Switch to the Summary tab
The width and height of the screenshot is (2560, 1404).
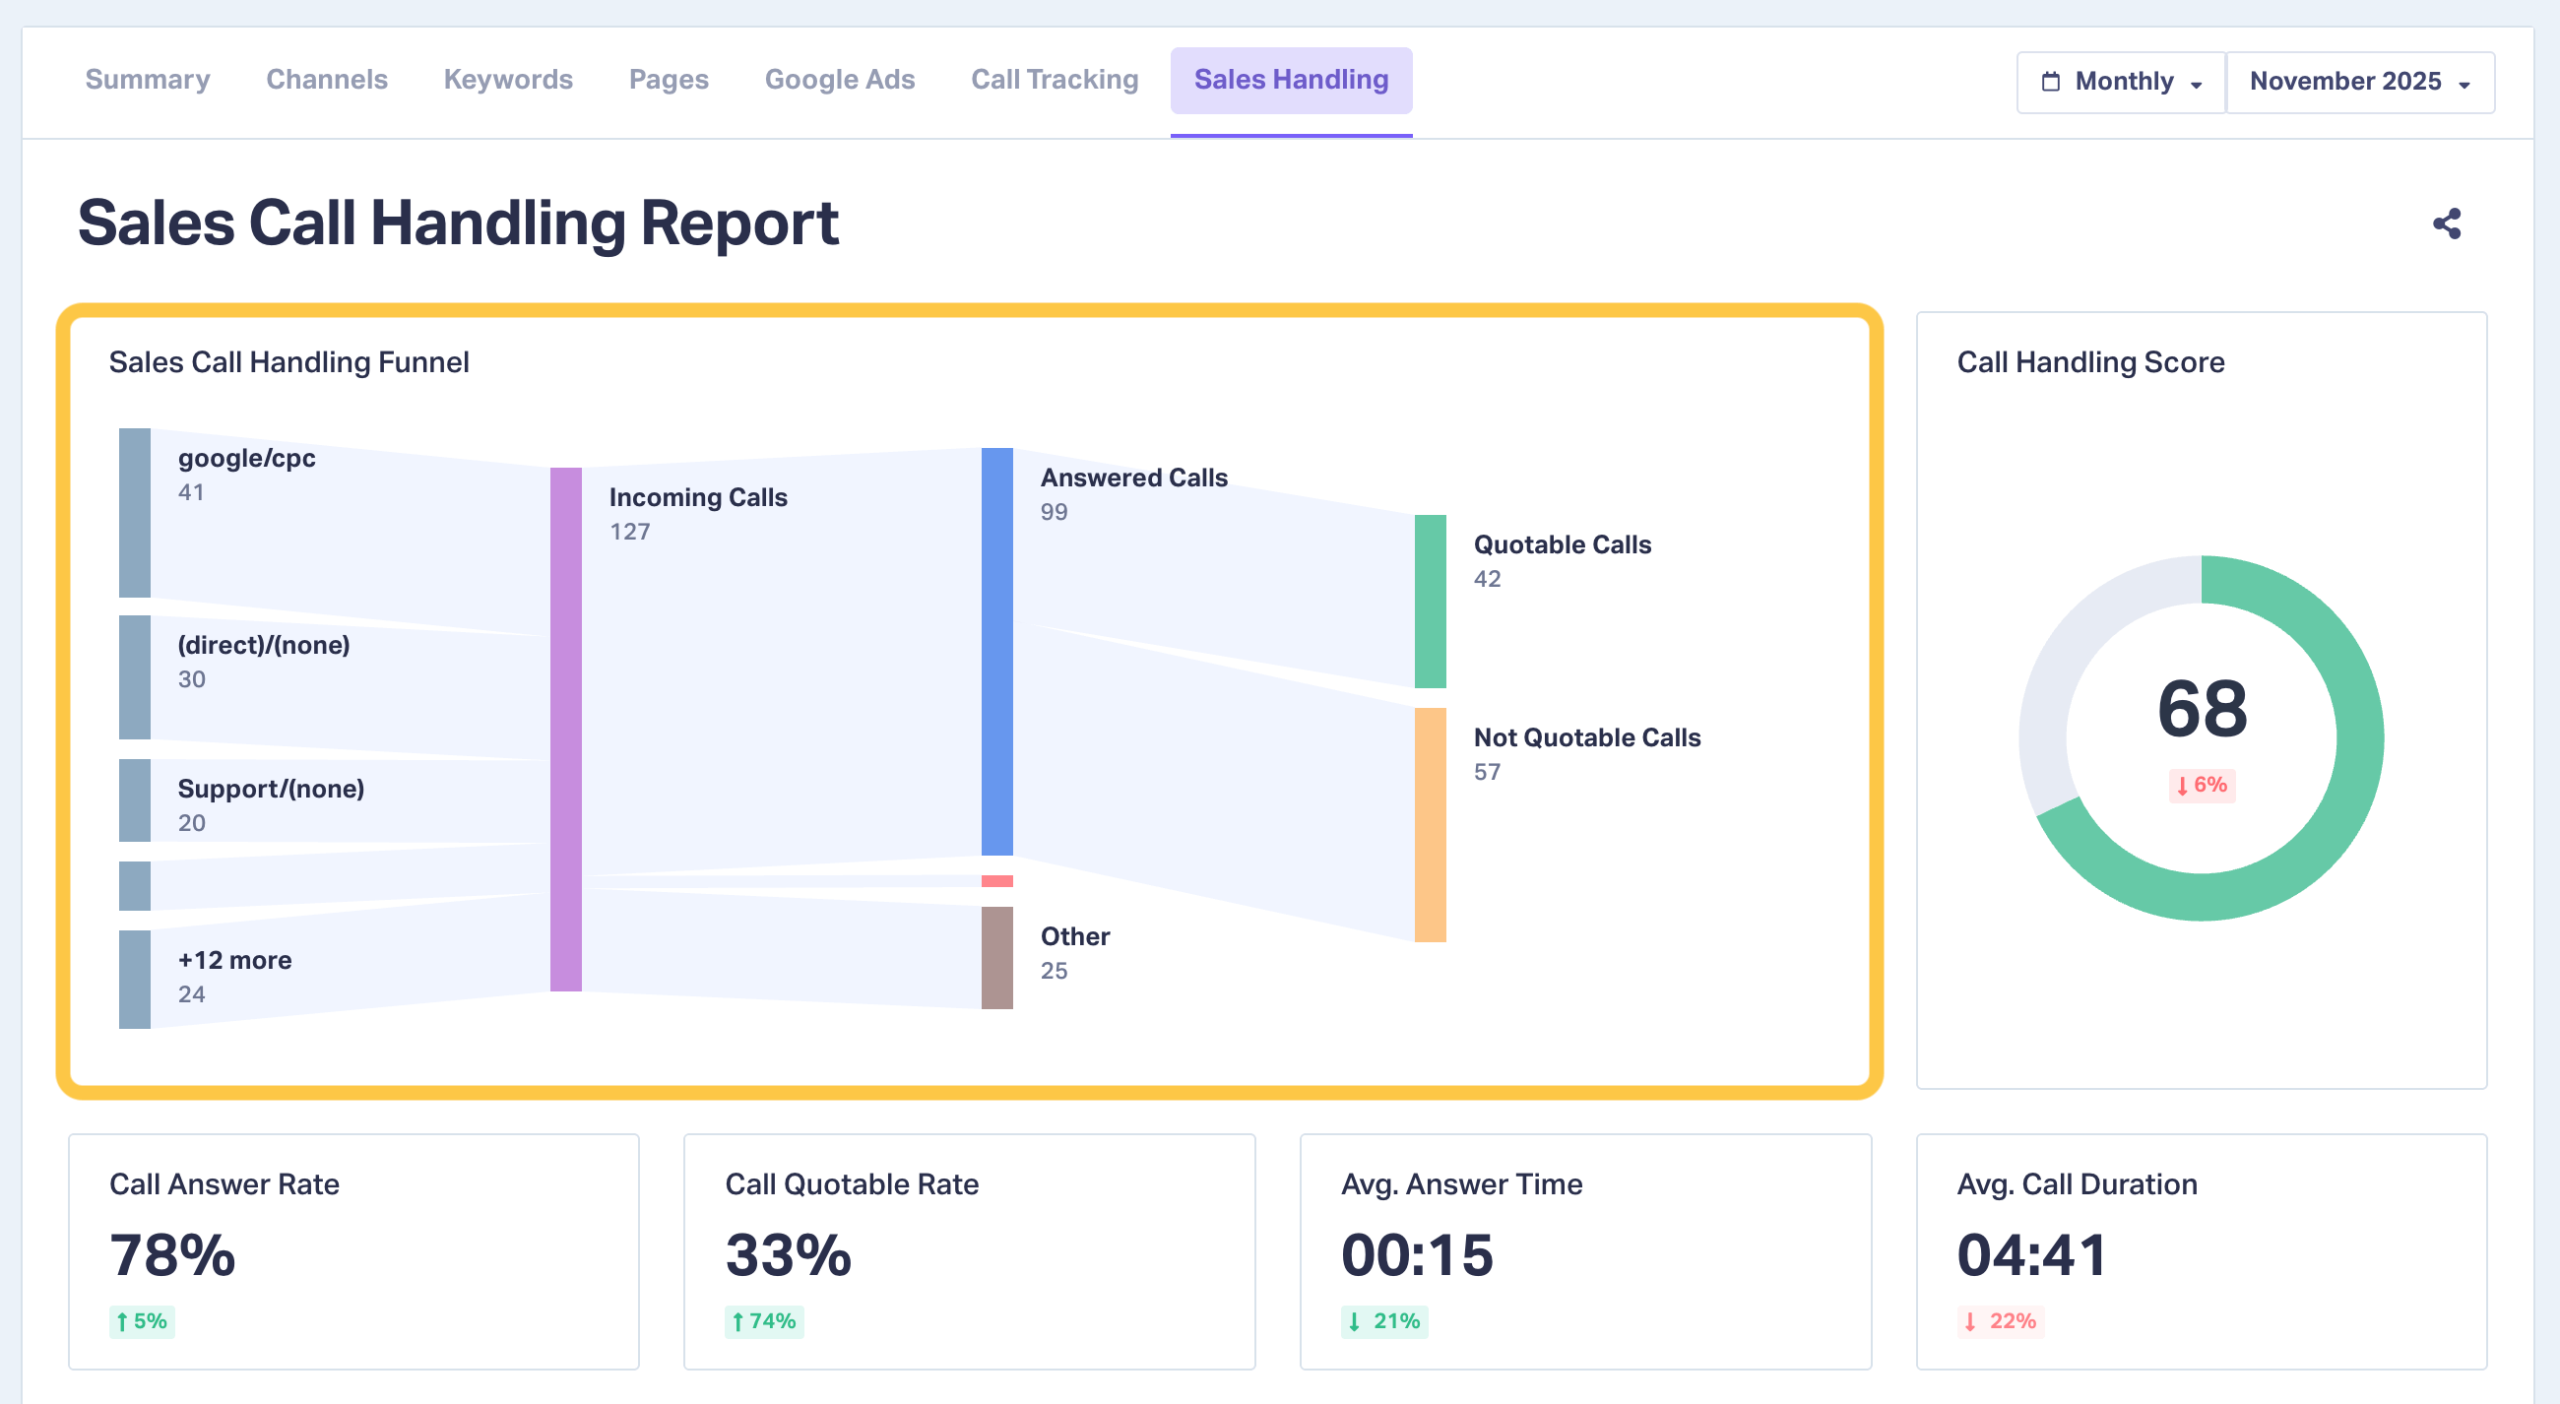coord(147,79)
